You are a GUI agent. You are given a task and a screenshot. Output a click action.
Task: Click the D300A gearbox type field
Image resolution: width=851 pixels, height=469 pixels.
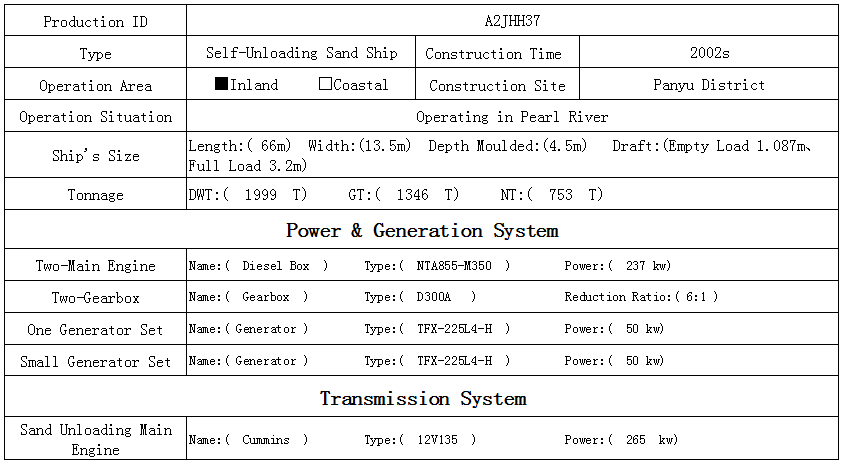[435, 297]
